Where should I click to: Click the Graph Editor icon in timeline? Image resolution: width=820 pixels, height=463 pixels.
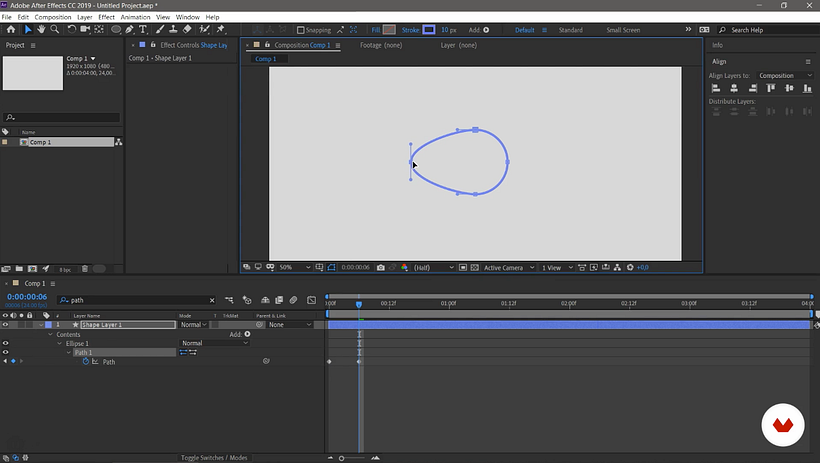click(x=311, y=300)
